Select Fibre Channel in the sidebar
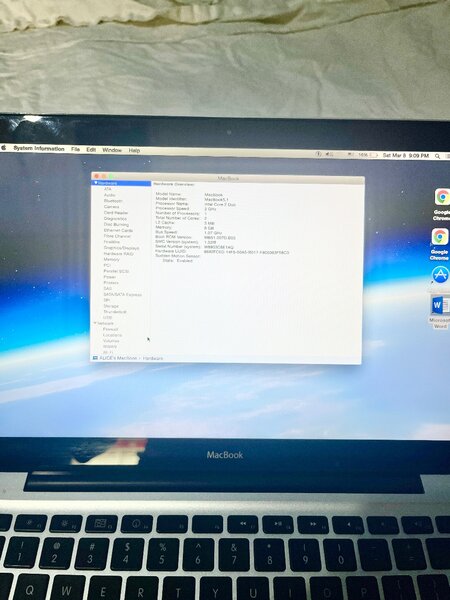 (117, 236)
